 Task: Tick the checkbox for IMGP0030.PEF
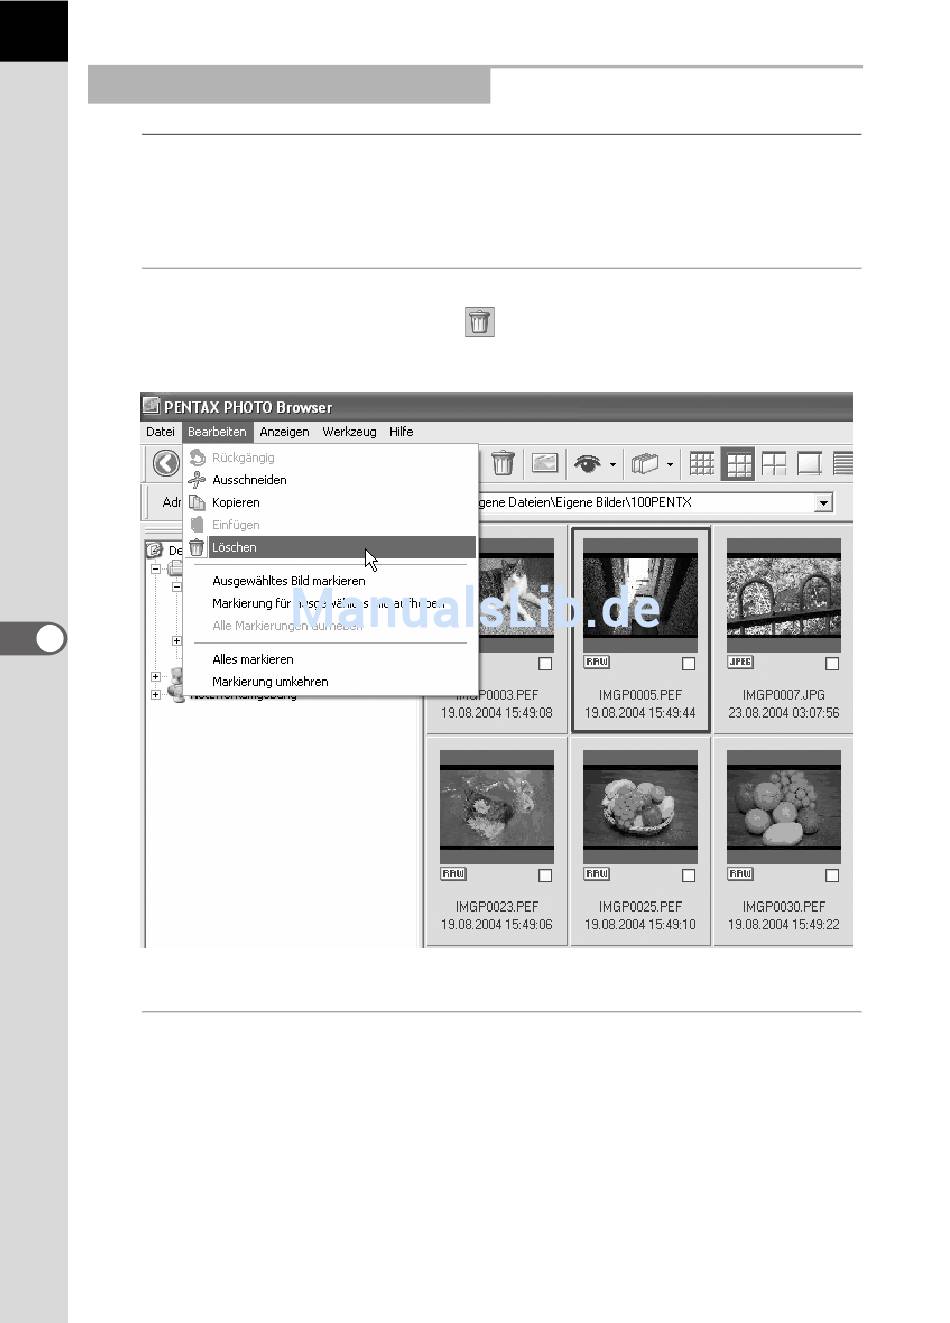(832, 876)
